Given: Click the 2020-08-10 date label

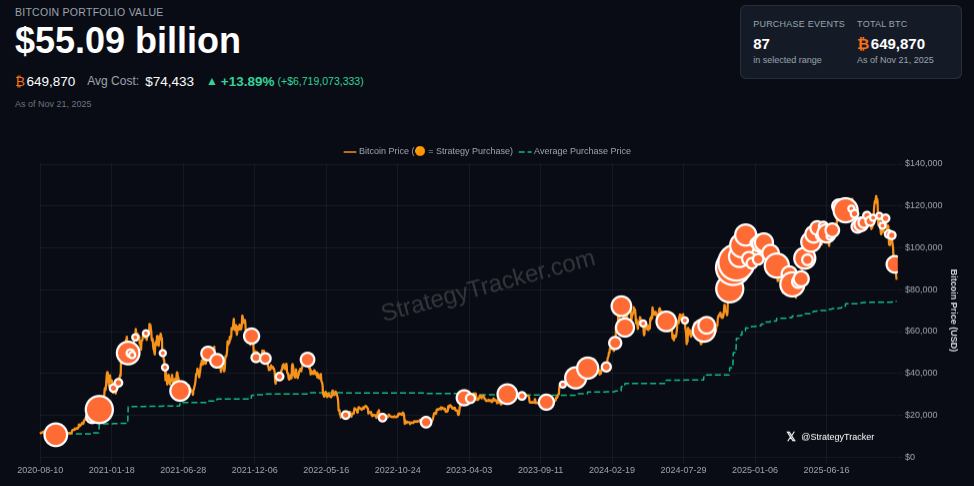Looking at the screenshot, I should 40,470.
